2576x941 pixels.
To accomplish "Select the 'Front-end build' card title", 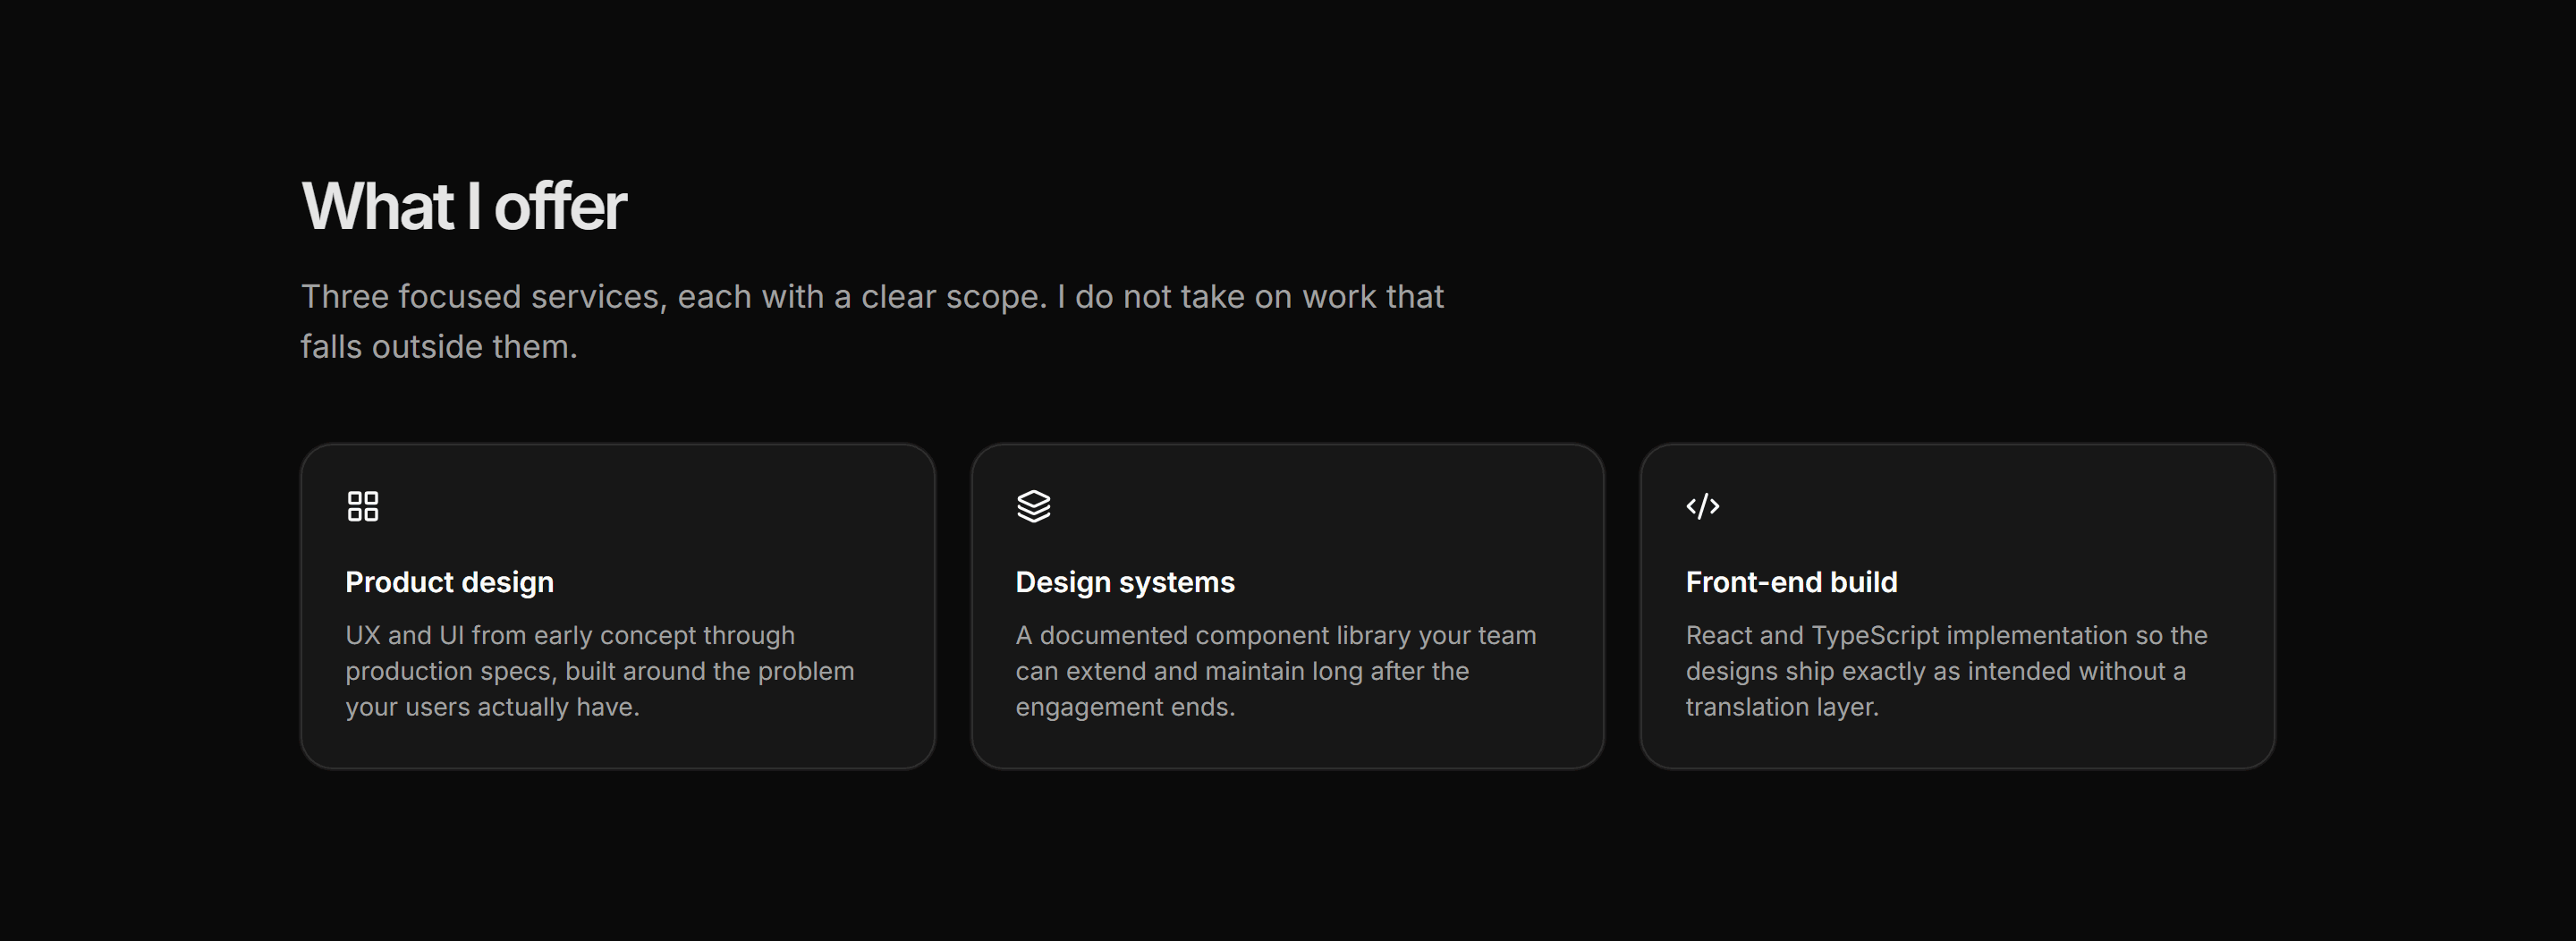I will [1791, 582].
